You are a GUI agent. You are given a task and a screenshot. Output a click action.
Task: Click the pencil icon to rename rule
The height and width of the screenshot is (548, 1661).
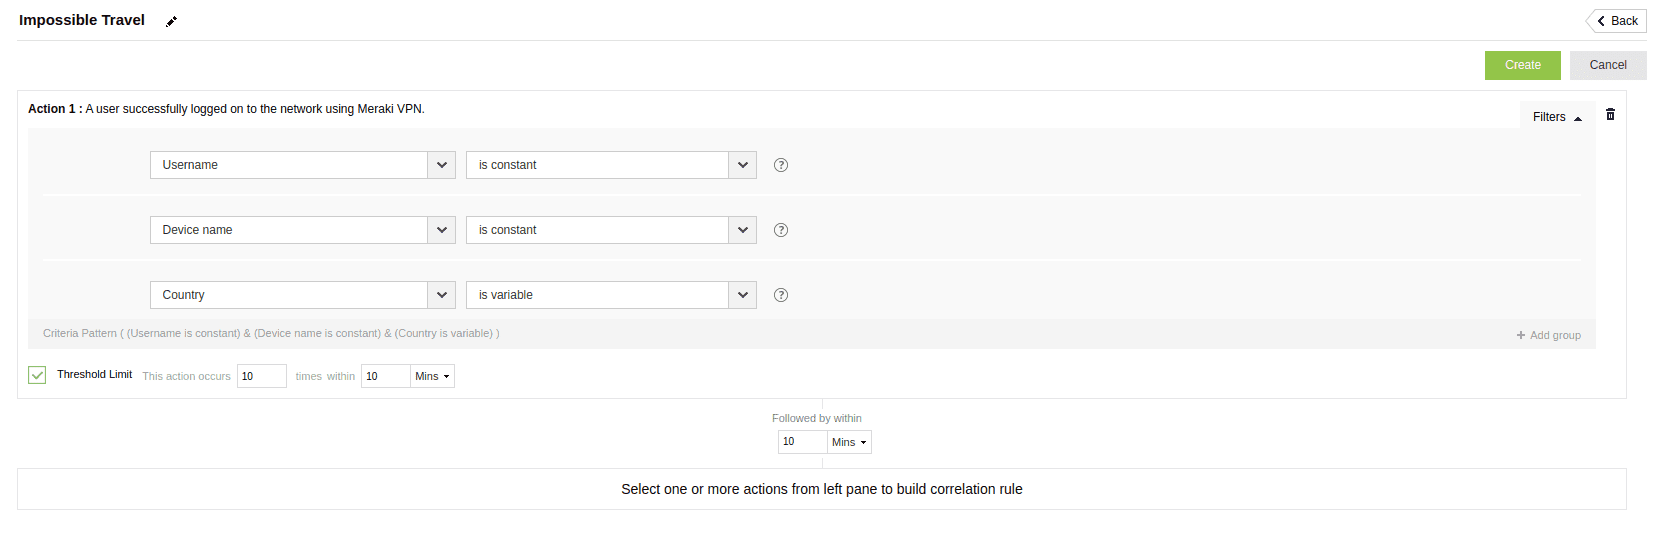[x=171, y=21]
